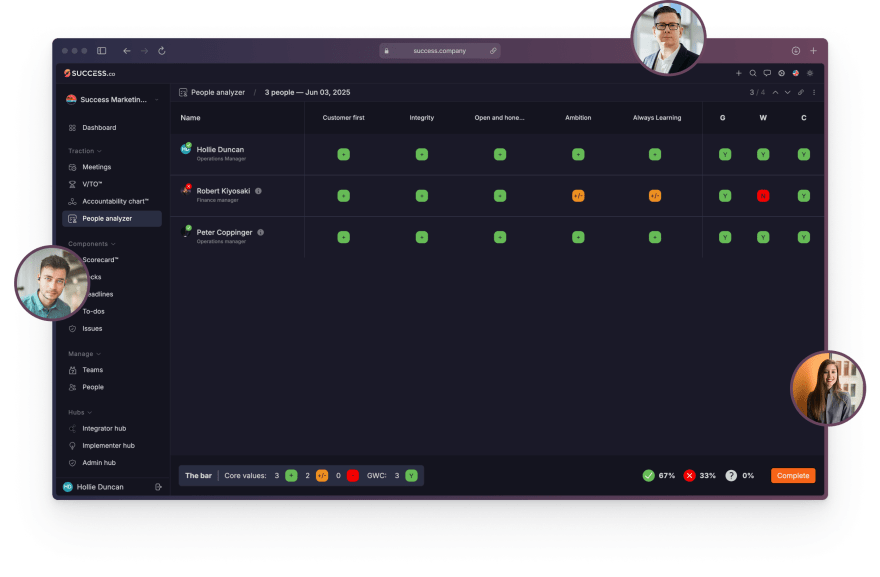Click the browser address bar success.company
The image size is (880, 577).
439,51
